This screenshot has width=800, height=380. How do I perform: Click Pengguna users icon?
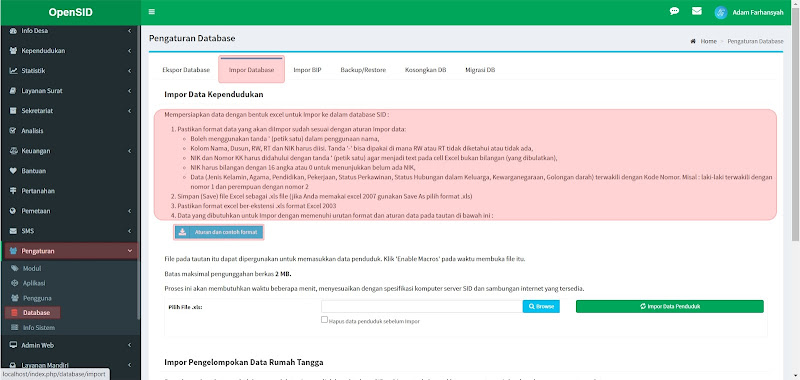point(14,298)
